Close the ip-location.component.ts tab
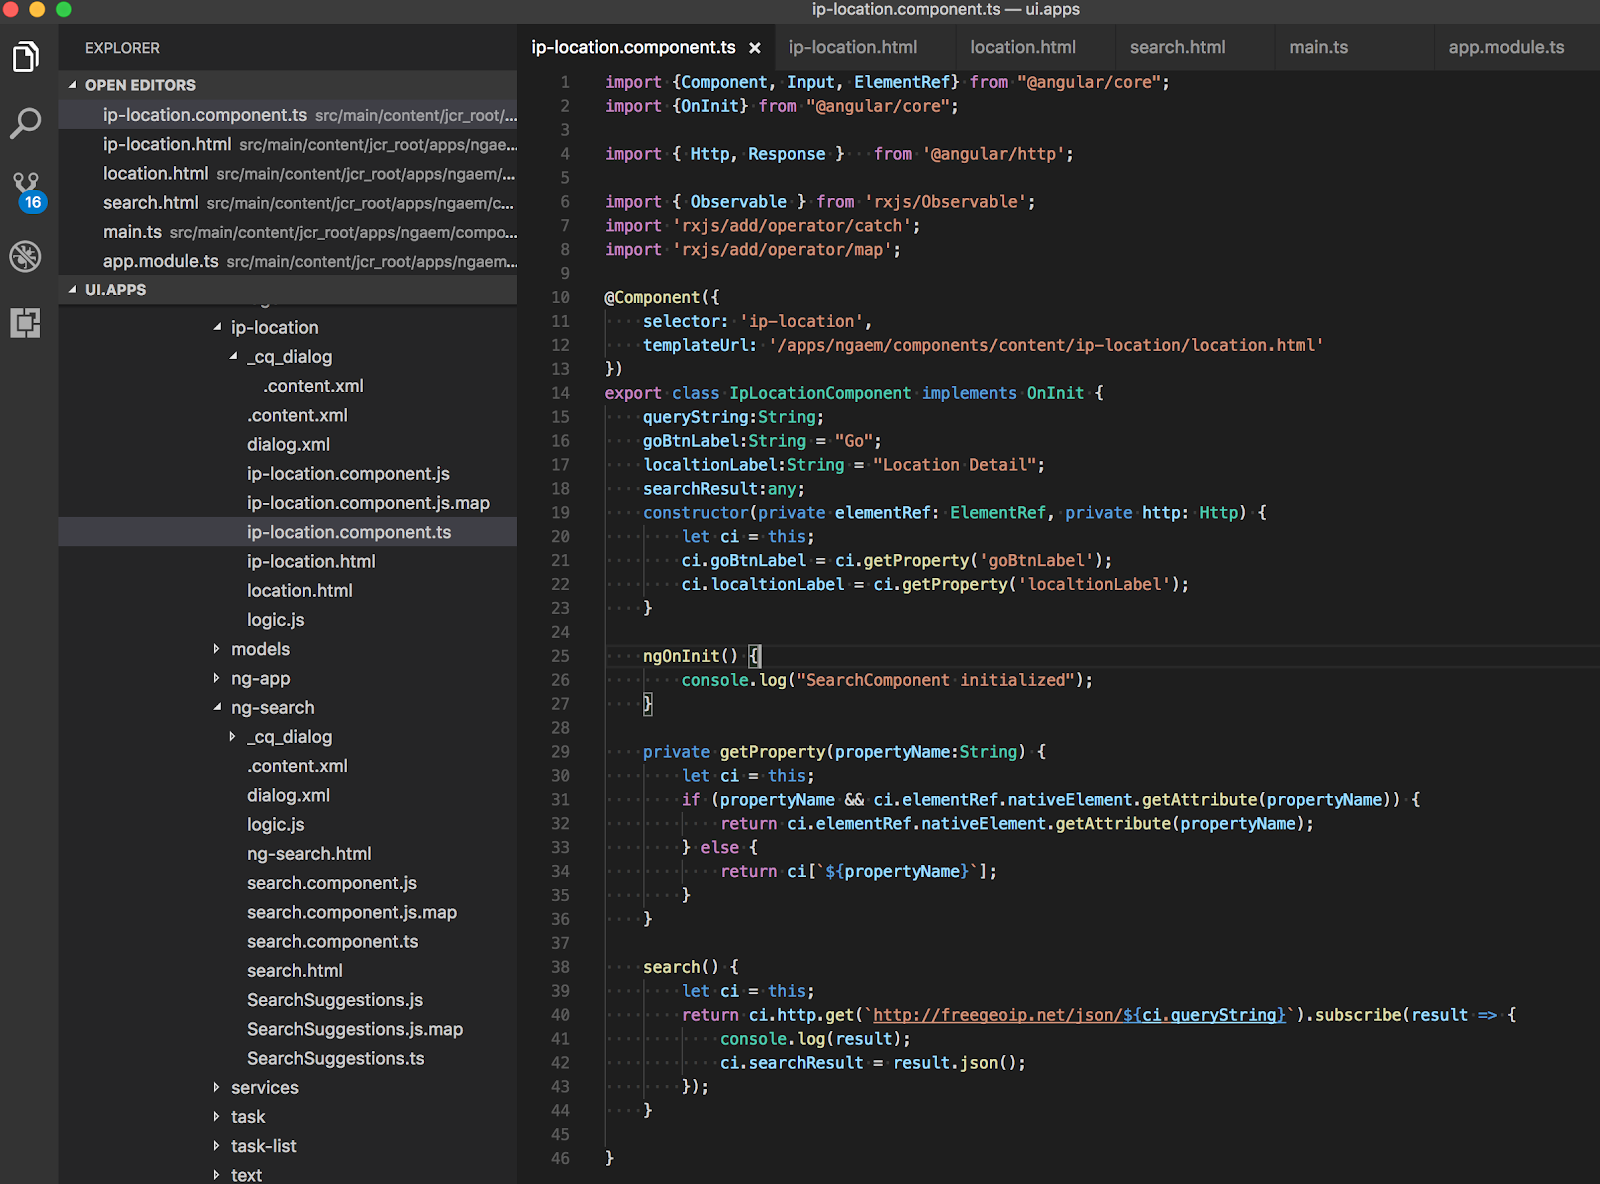1600x1184 pixels. (x=755, y=48)
